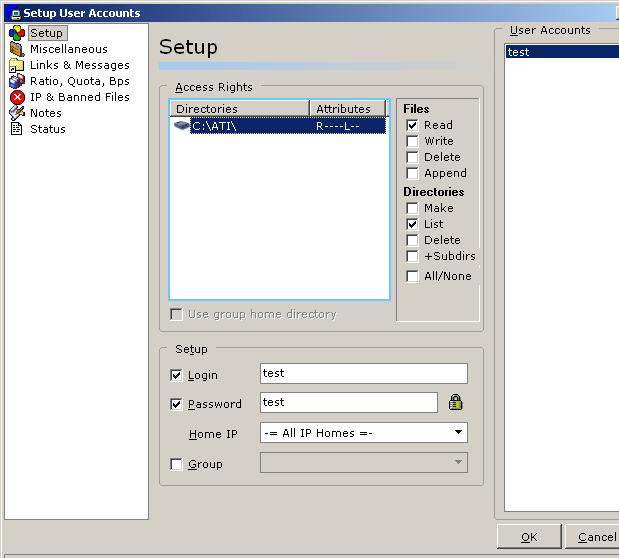The width and height of the screenshot is (619, 558).
Task: Open the Miscellaneous page
Action: coord(69,49)
